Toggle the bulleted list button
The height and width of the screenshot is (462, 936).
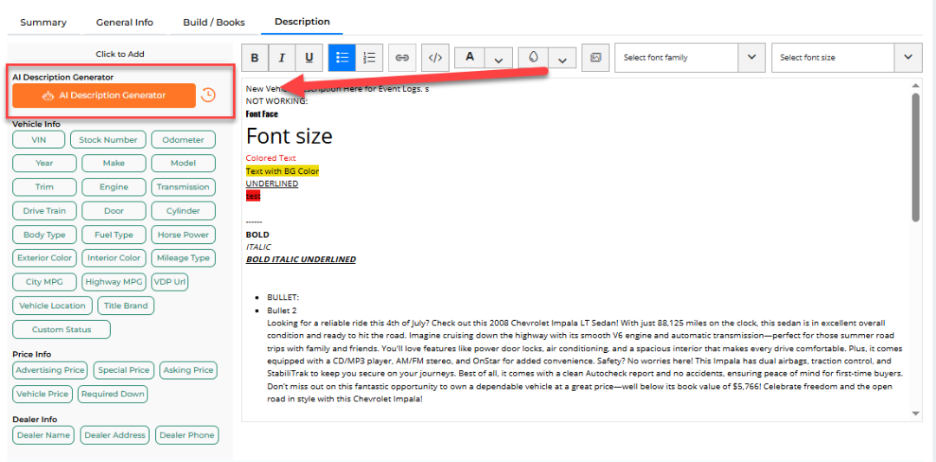(x=342, y=58)
